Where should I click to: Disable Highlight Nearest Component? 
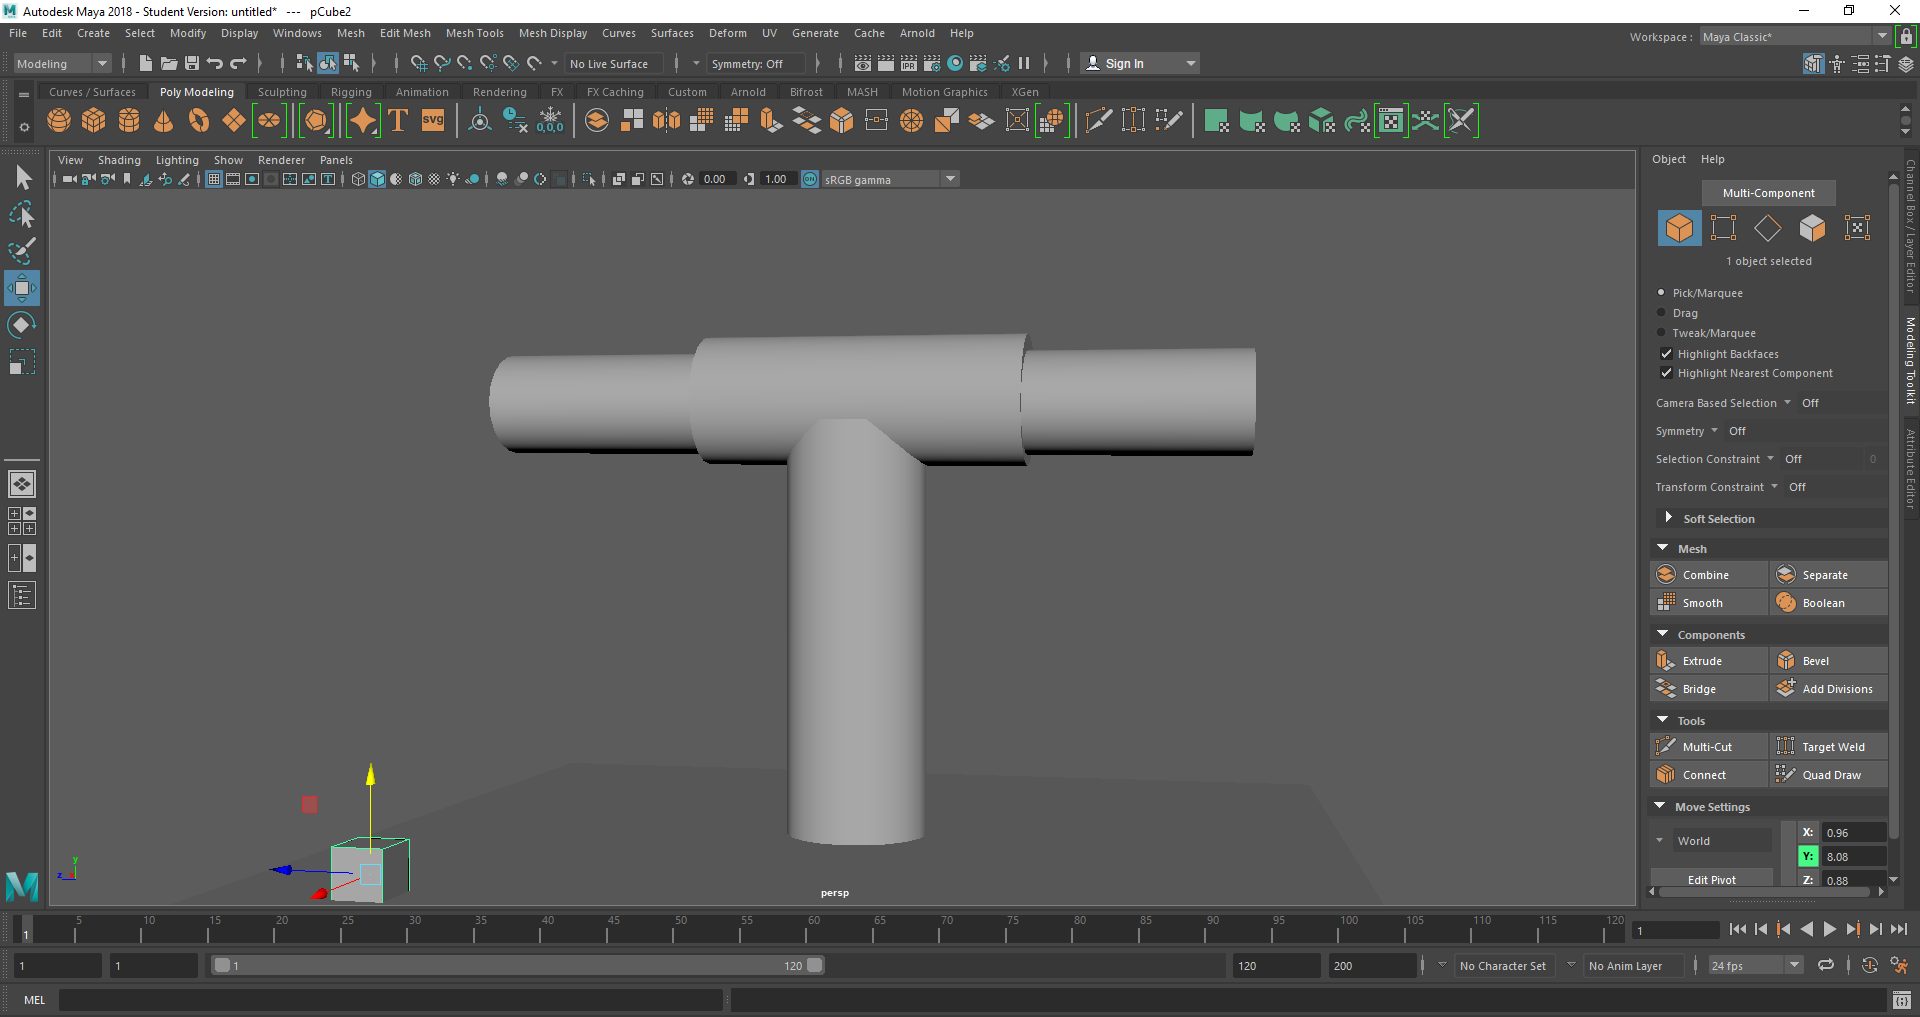click(x=1666, y=373)
